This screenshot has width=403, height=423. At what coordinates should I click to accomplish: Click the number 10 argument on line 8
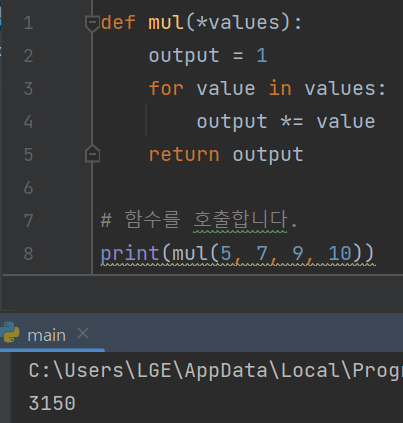[340, 253]
